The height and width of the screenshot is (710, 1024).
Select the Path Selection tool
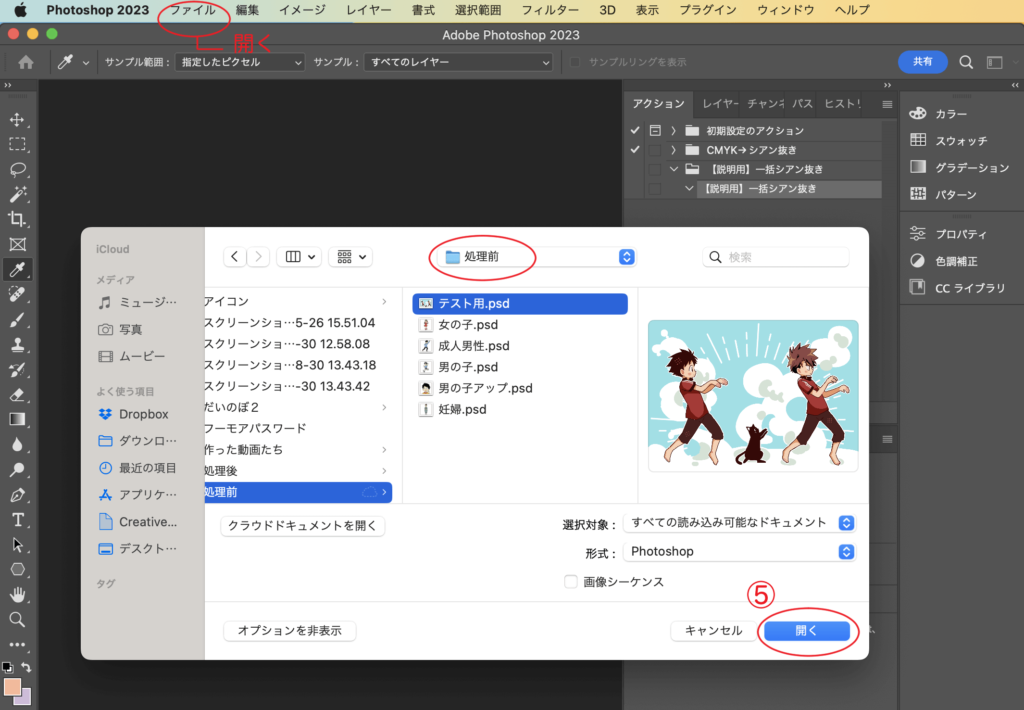[18, 545]
